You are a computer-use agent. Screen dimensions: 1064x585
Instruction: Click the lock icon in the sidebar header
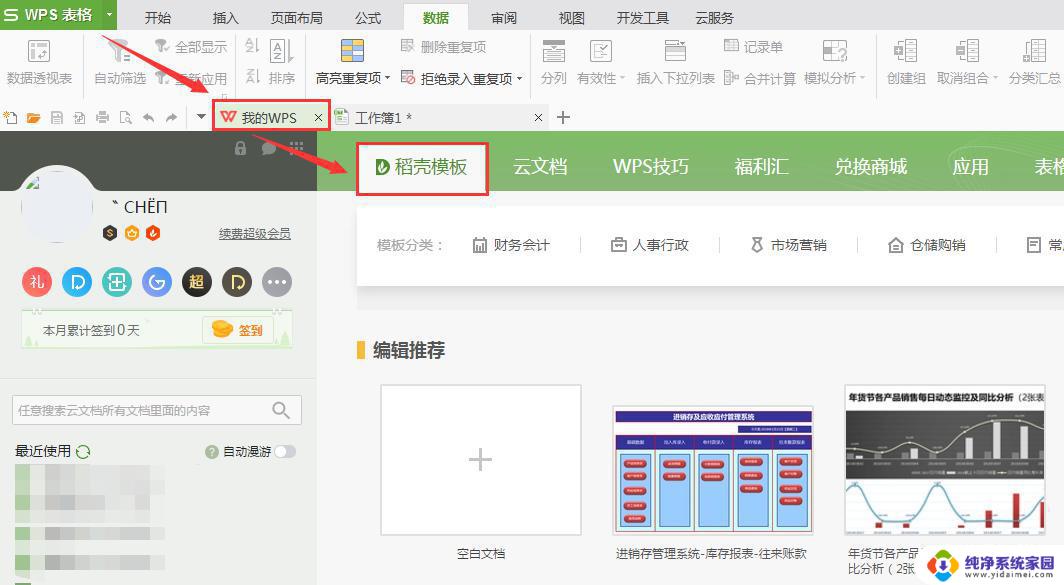[x=240, y=148]
